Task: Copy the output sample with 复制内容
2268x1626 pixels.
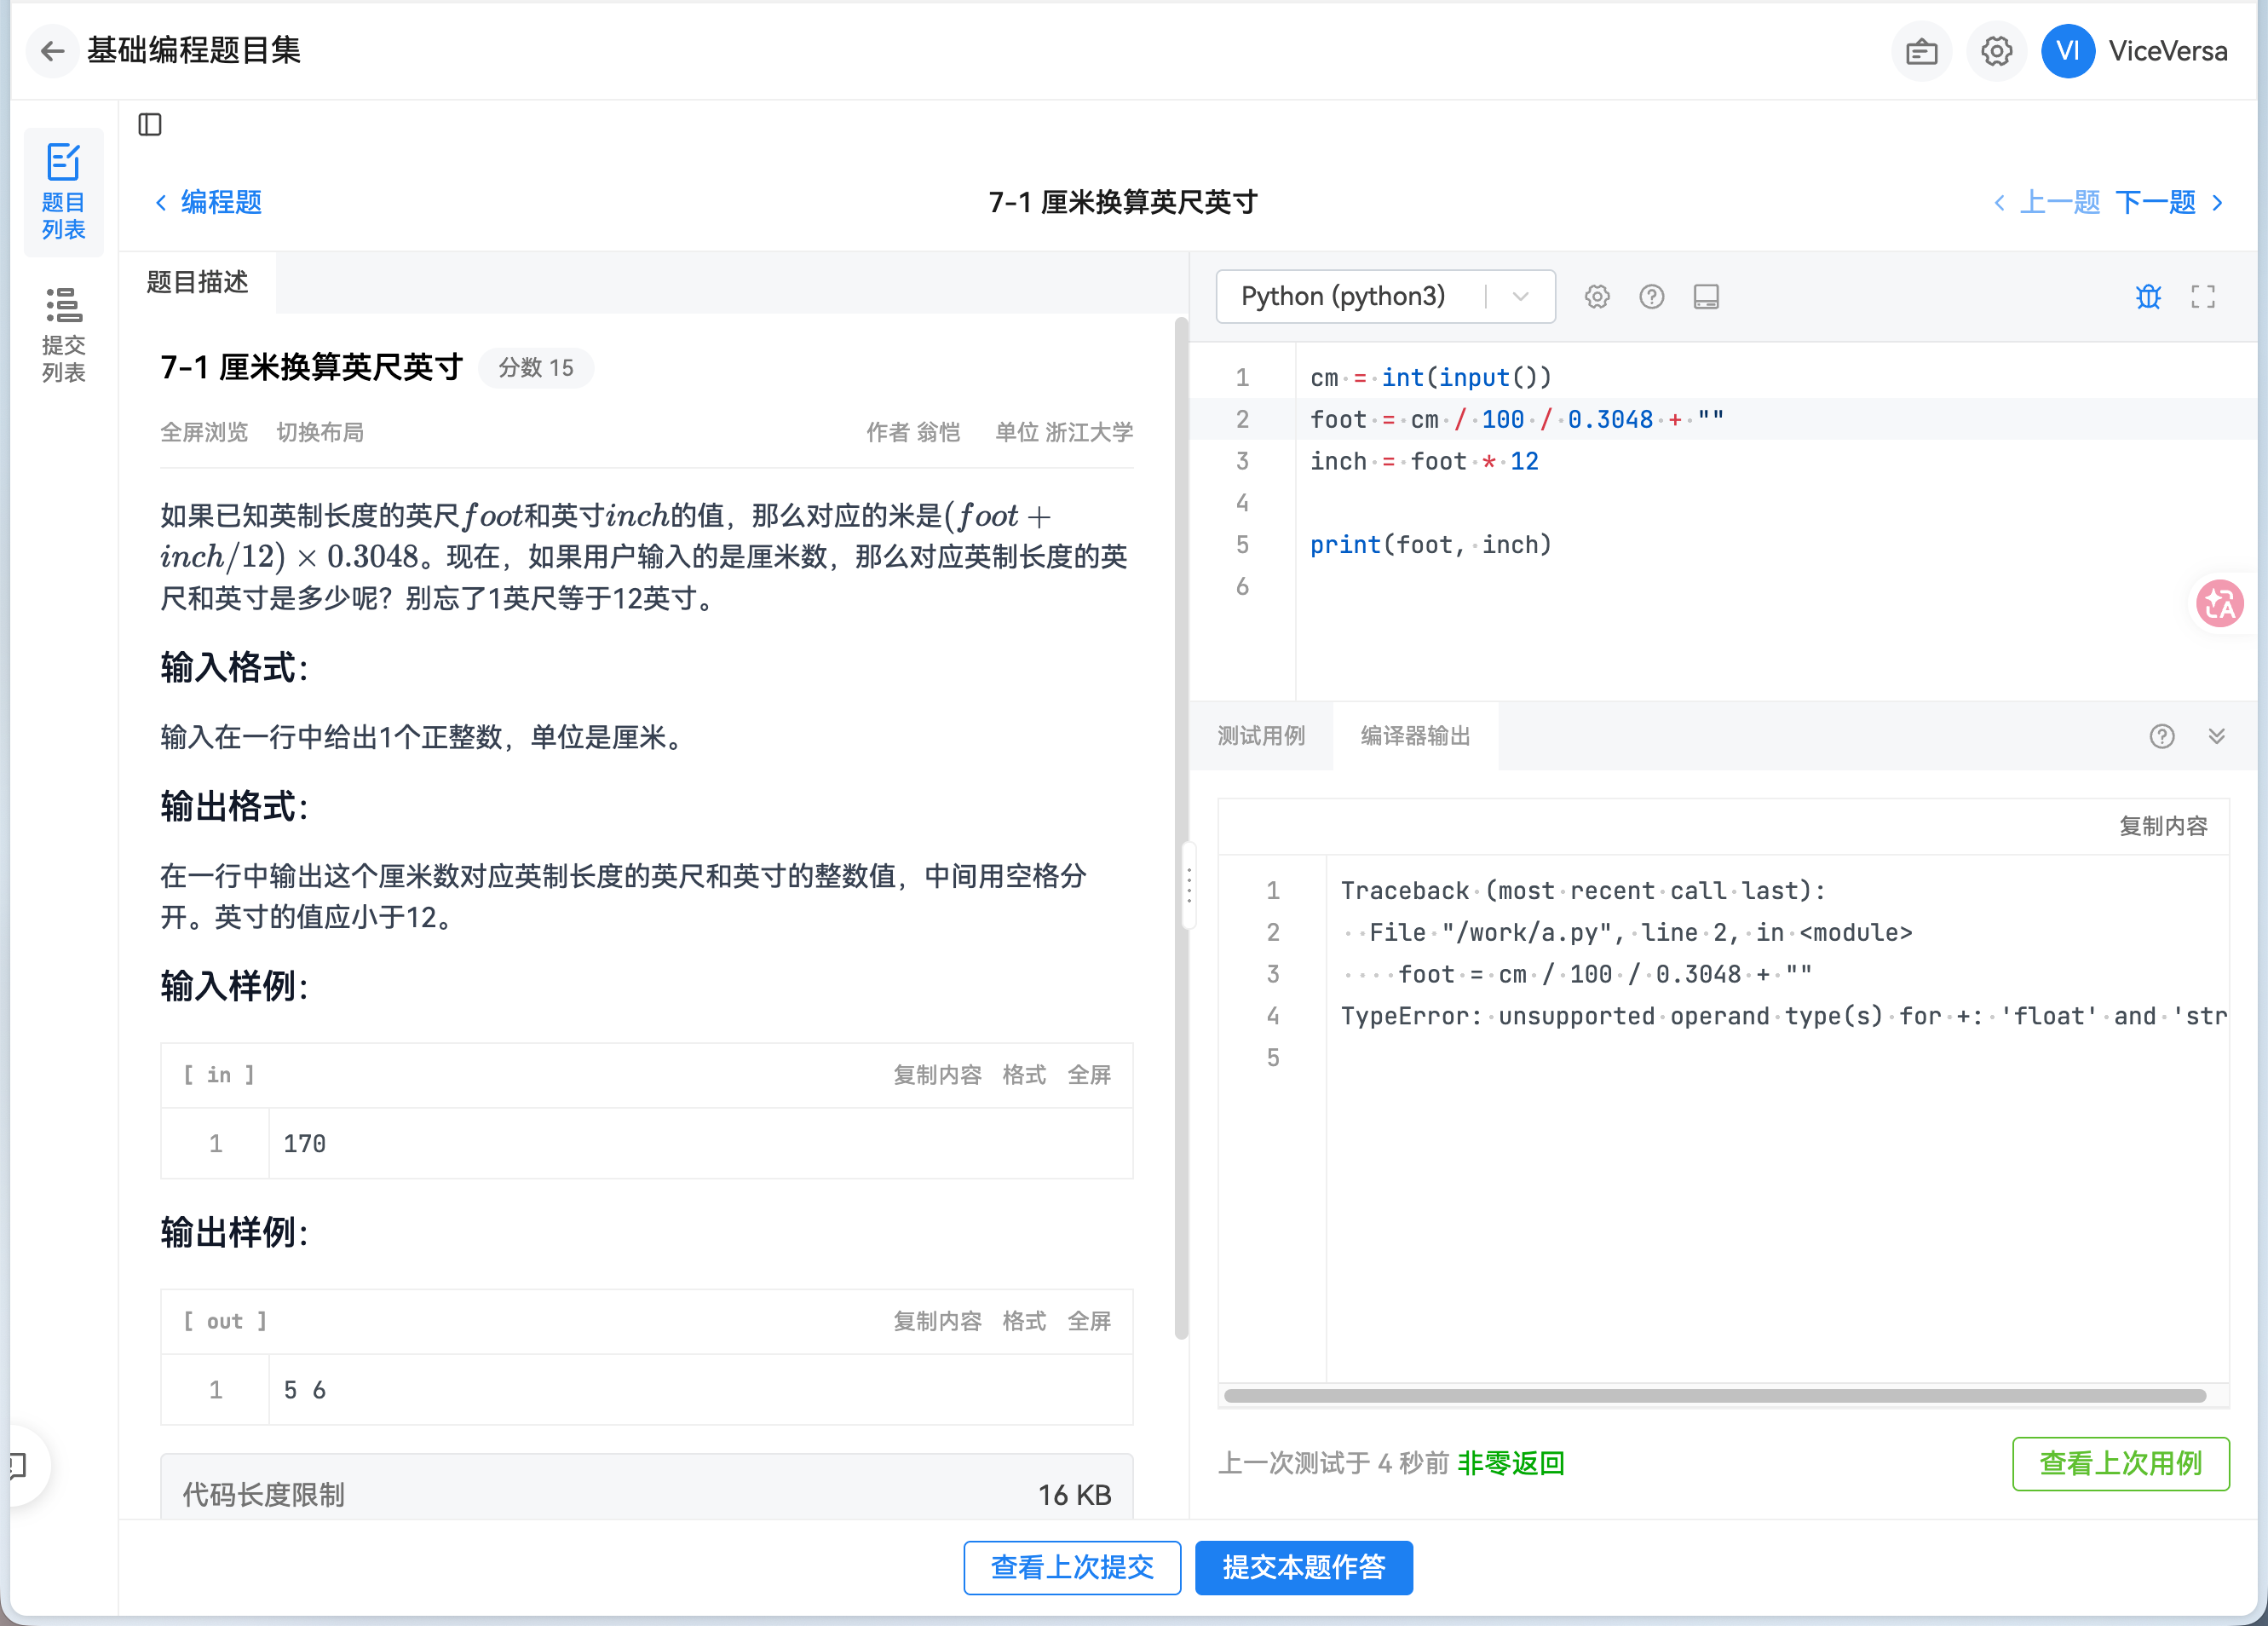Action: pos(937,1322)
